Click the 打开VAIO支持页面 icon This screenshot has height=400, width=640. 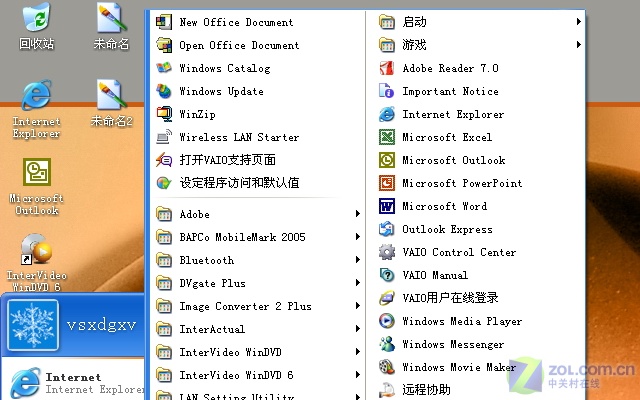(x=164, y=160)
